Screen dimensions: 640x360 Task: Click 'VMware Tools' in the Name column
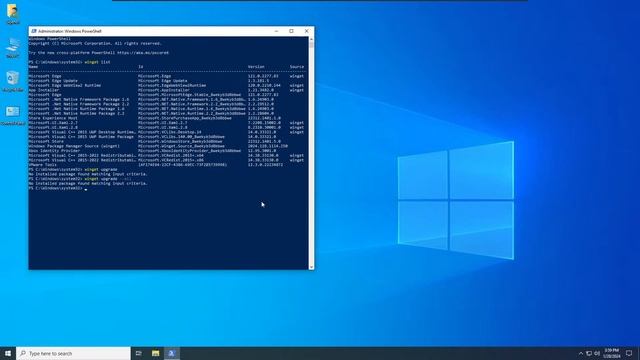coord(42,165)
